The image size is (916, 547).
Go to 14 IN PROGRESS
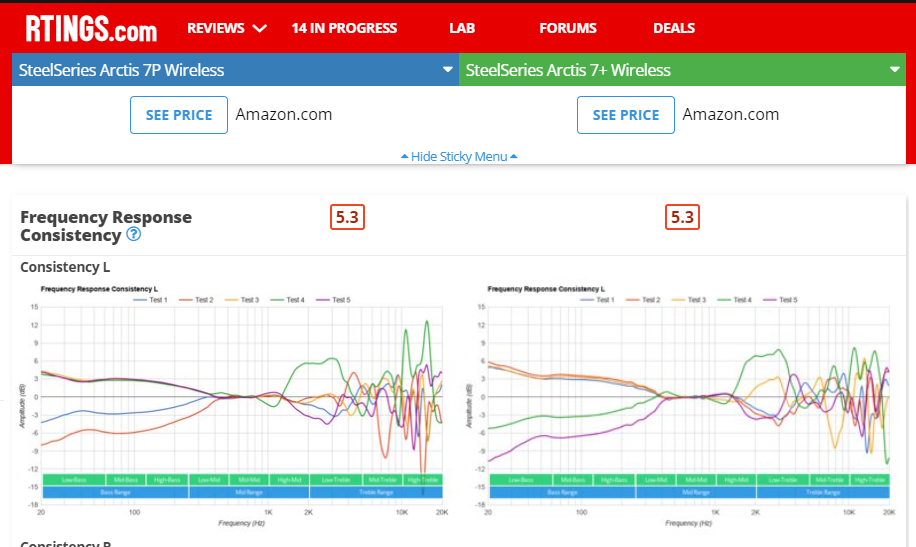tap(344, 28)
